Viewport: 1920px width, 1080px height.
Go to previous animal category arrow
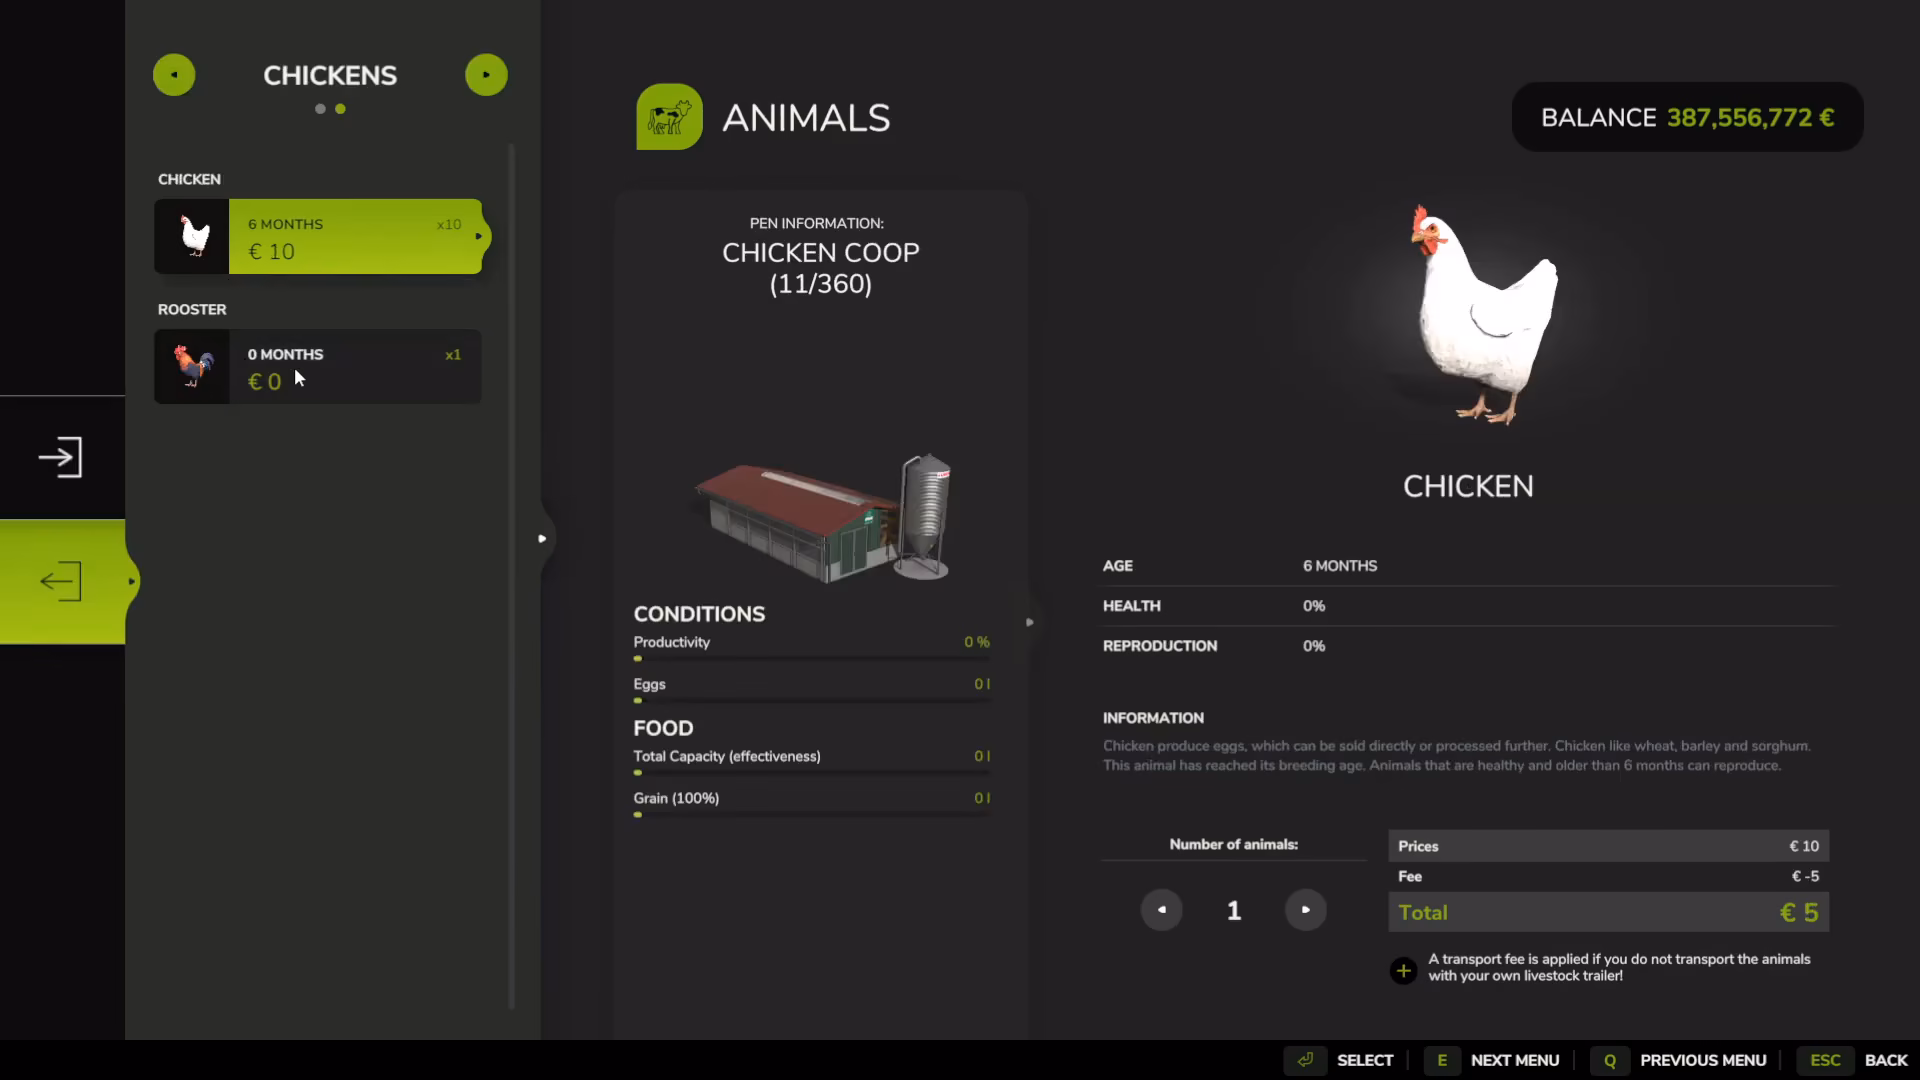[x=174, y=75]
